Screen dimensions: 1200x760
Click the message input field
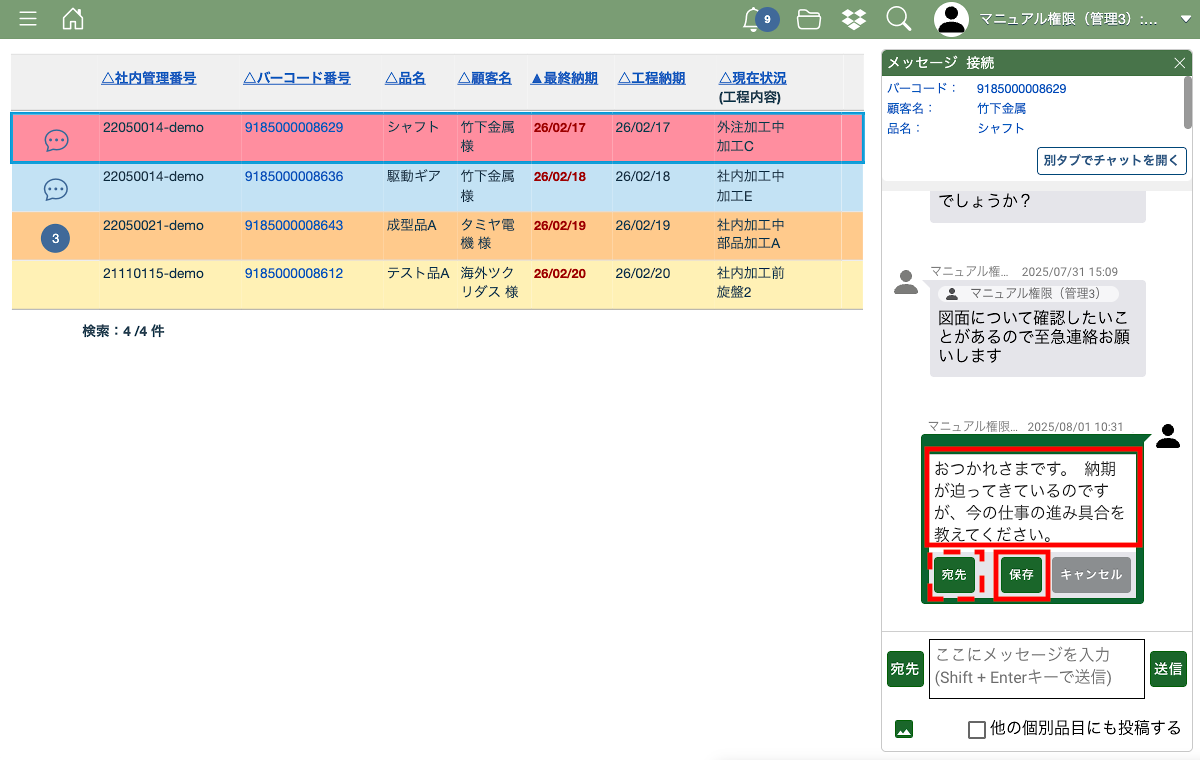point(1036,668)
